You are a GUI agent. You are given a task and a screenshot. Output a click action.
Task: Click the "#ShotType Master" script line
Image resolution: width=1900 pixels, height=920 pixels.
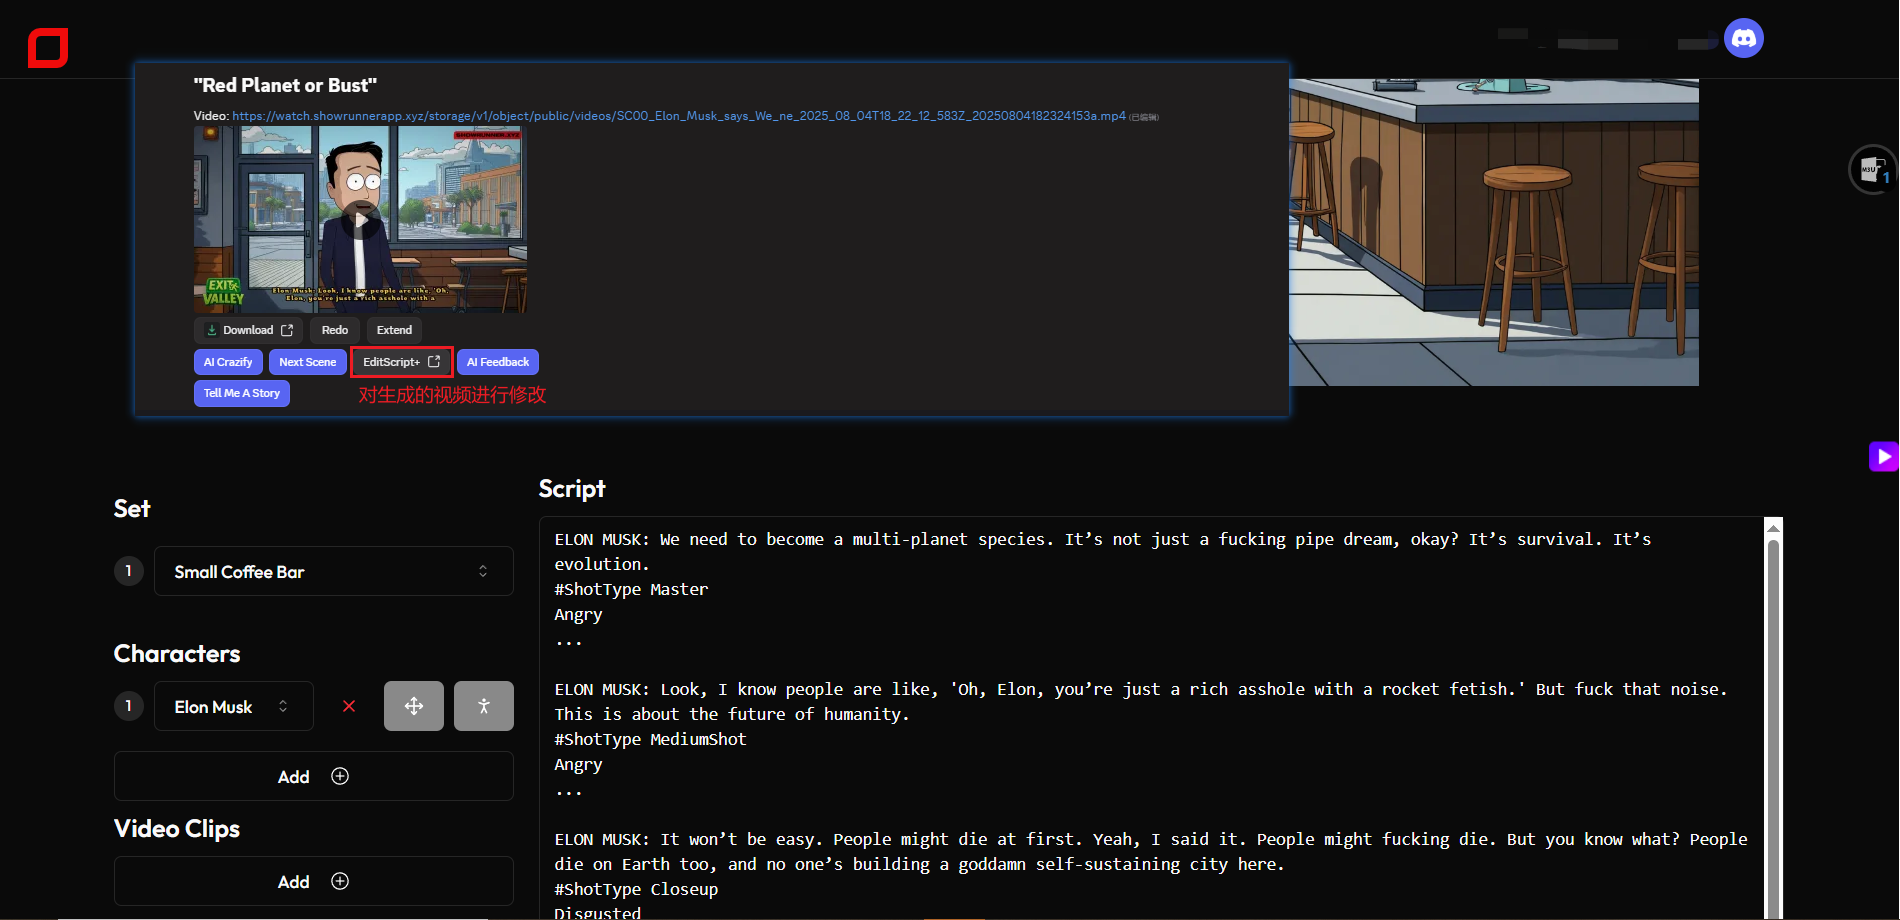[x=631, y=589]
